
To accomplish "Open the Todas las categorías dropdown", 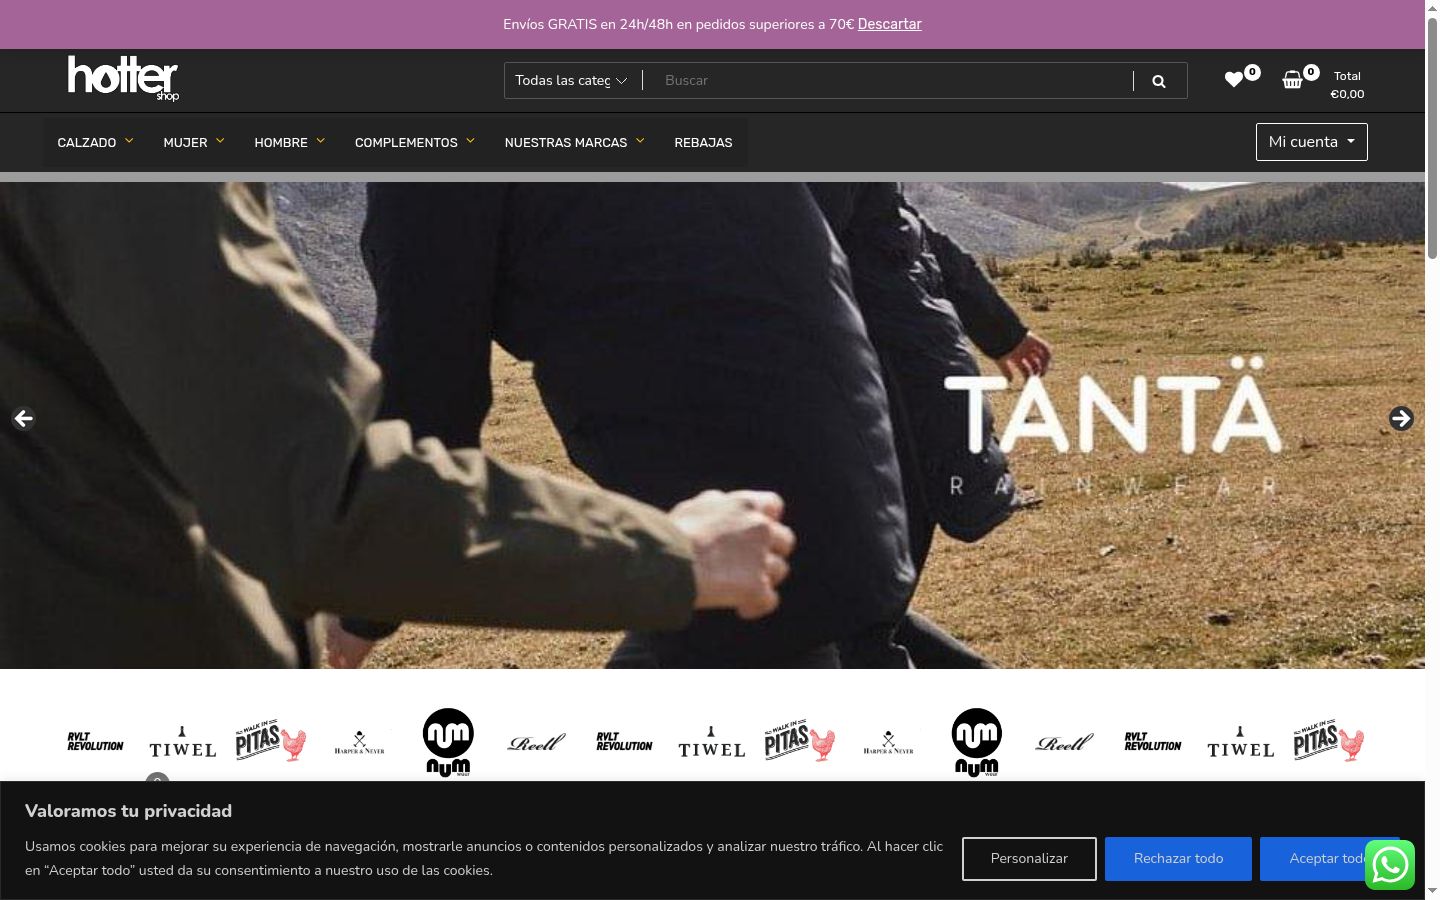I will (572, 81).
